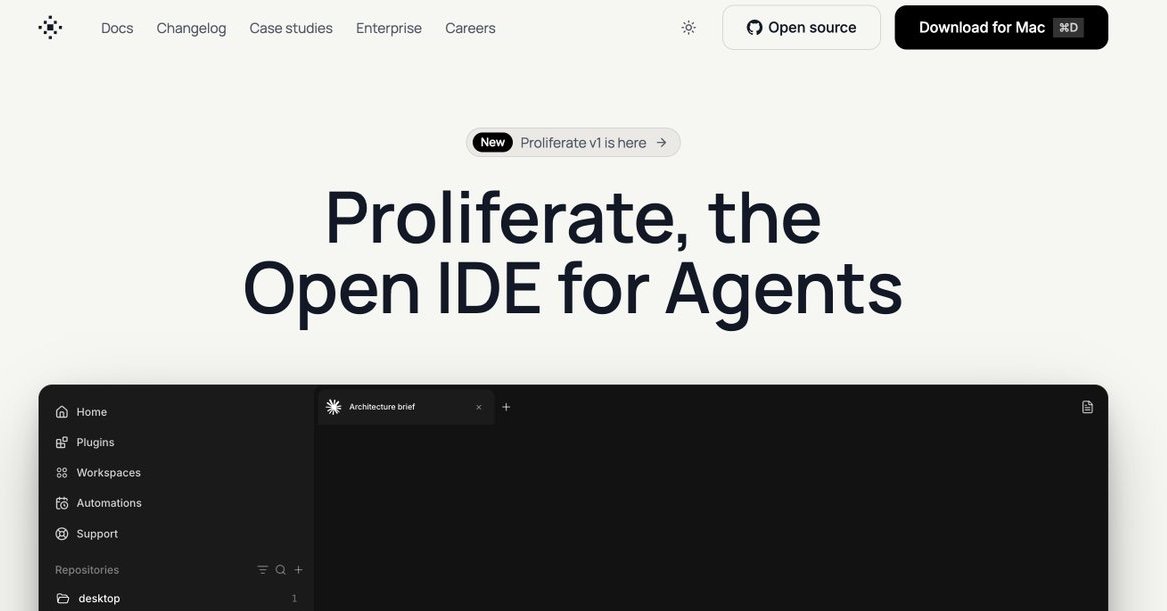Click the GitHub icon in Open source button
This screenshot has height=611, width=1167.
755,28
